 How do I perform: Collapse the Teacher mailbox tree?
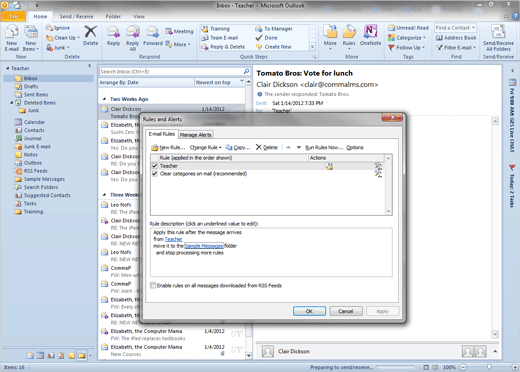[x=7, y=68]
